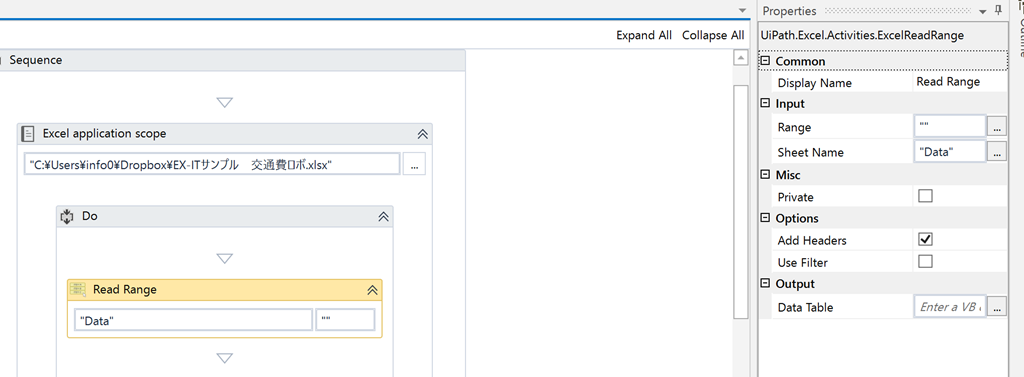Screen dimensions: 1024x377
Task: Click the Data Table output field
Action: tap(950, 306)
